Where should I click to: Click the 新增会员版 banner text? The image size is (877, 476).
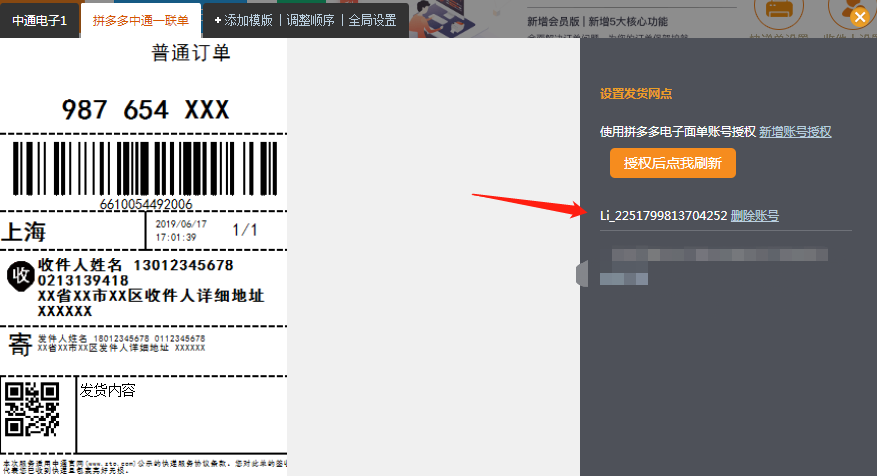pos(553,22)
